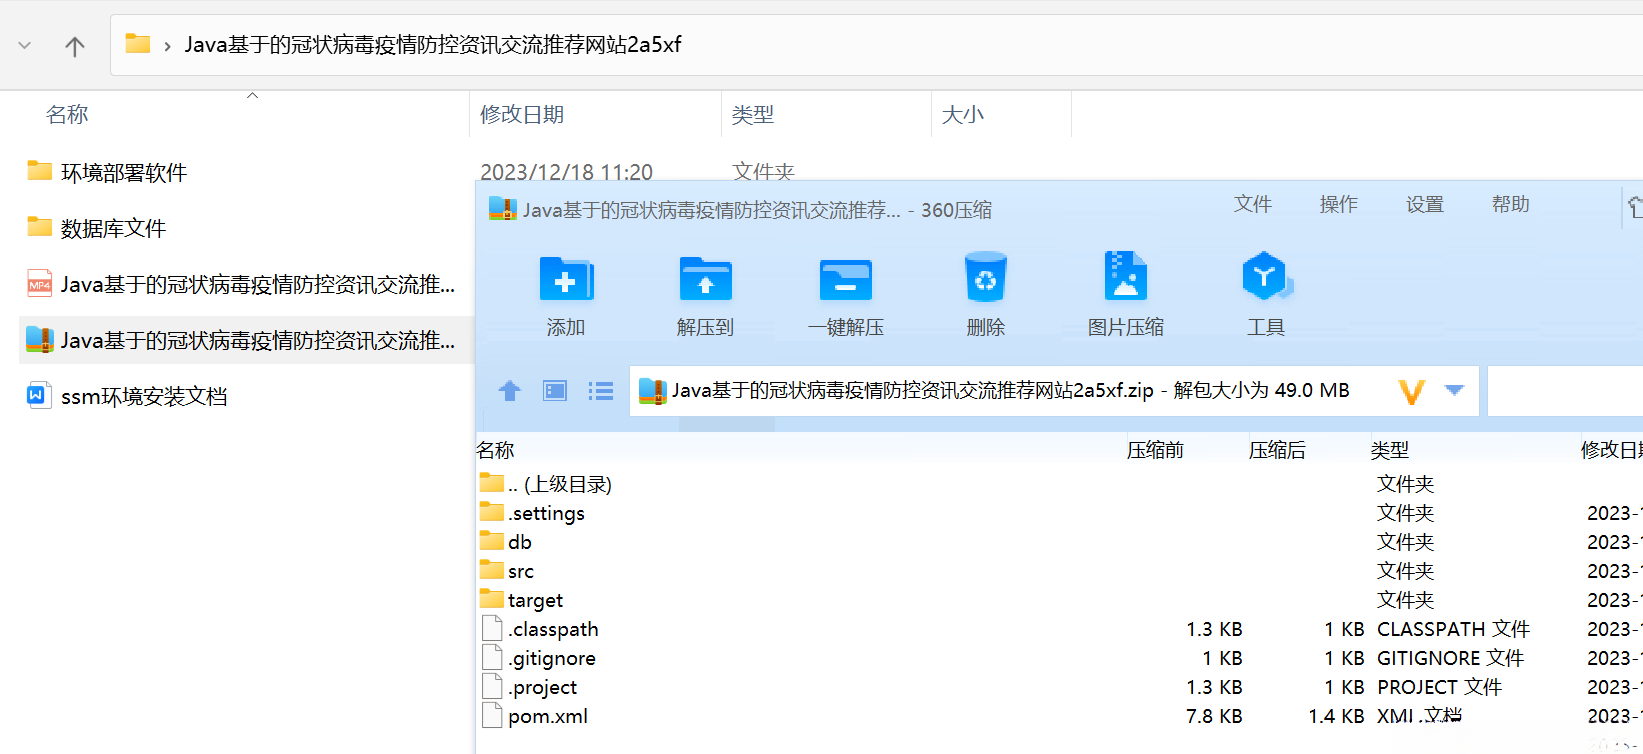Open the 设置 menu in 360压缩
This screenshot has height=754, width=1643.
point(1425,204)
